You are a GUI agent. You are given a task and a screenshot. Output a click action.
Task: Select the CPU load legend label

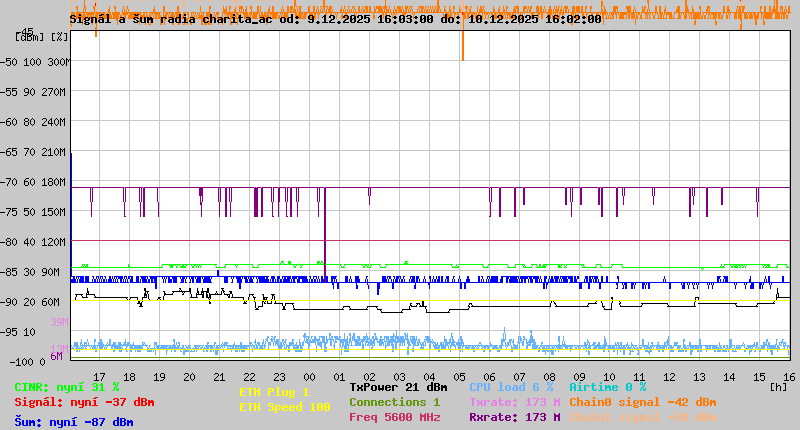(511, 387)
